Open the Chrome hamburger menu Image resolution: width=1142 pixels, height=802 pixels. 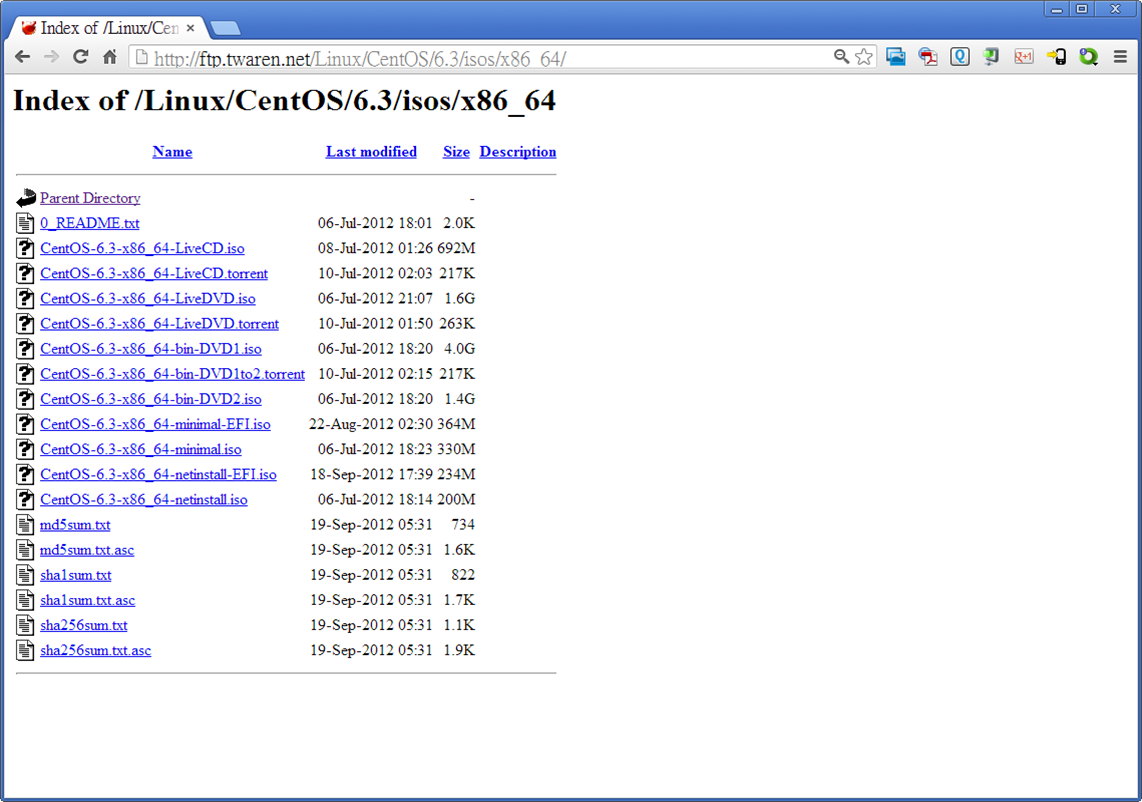(x=1120, y=57)
